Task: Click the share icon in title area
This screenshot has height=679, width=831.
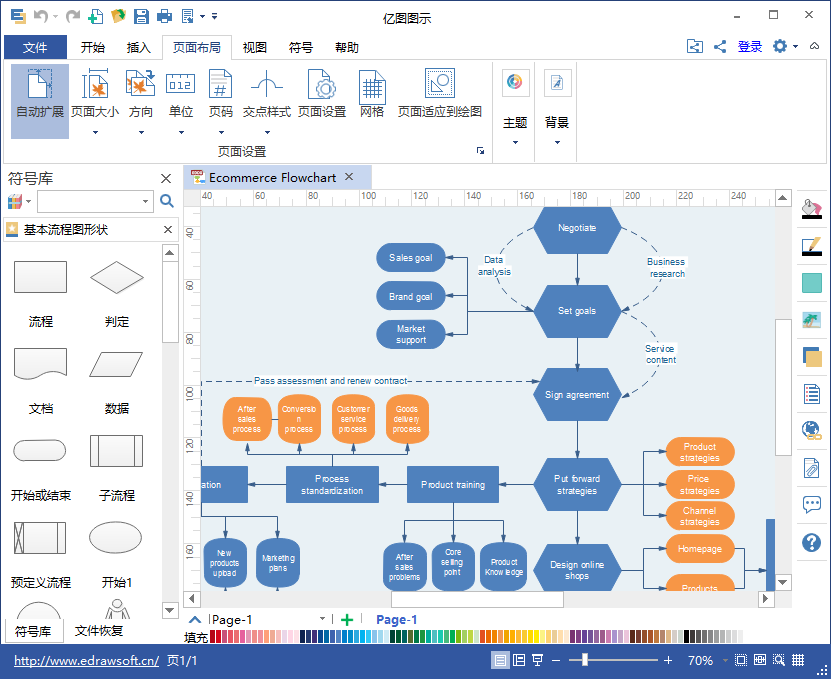Action: [720, 47]
